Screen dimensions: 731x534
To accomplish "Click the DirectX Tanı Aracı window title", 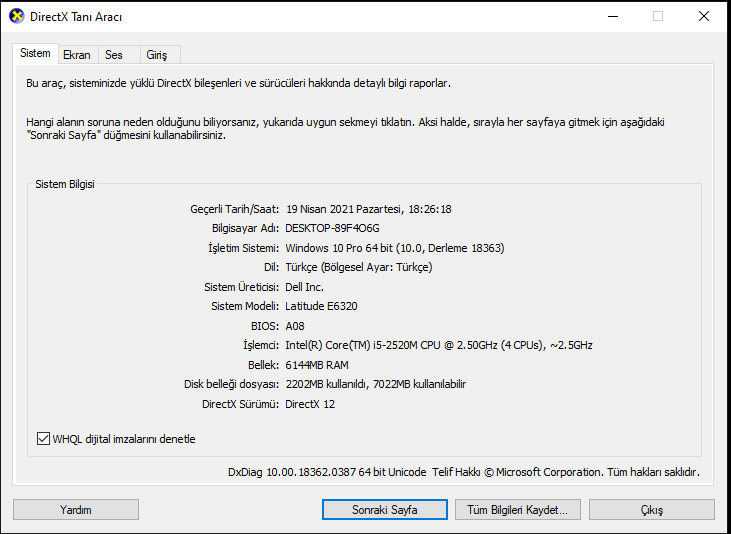I will pos(76,17).
